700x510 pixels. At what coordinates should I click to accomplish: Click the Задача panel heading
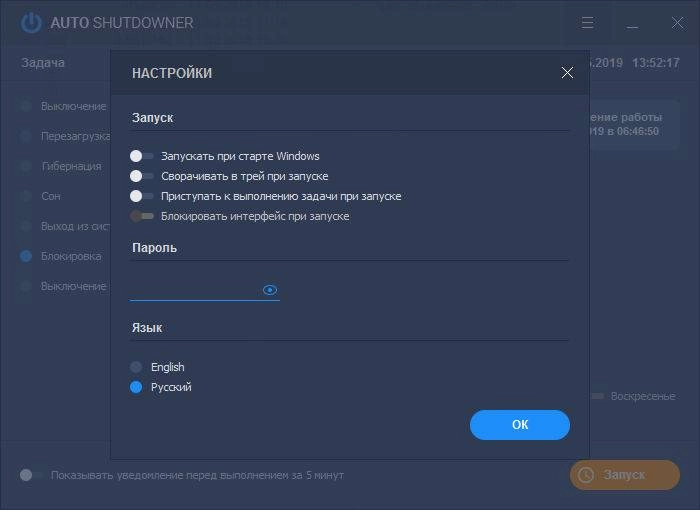tap(43, 63)
